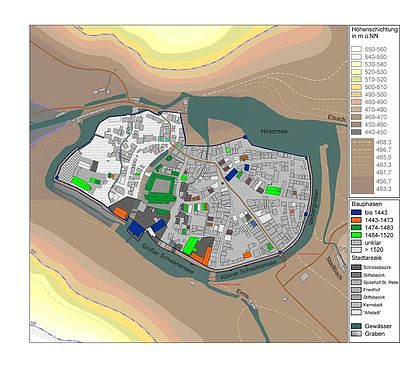The image size is (400, 367).
Task: Click the '540-550' elevation label
Action: click(376, 57)
